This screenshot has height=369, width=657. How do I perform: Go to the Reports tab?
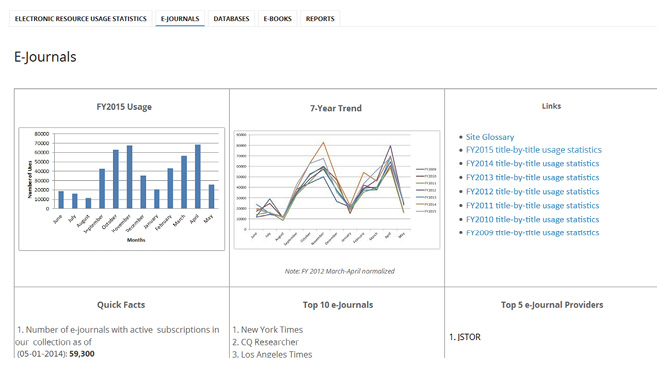(320, 18)
